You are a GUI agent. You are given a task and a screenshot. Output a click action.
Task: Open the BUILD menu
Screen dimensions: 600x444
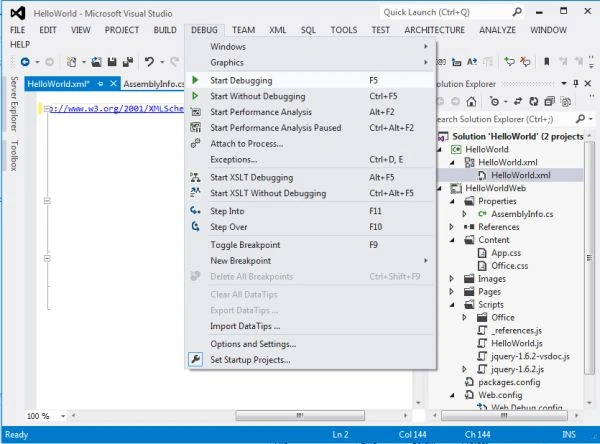click(x=165, y=30)
